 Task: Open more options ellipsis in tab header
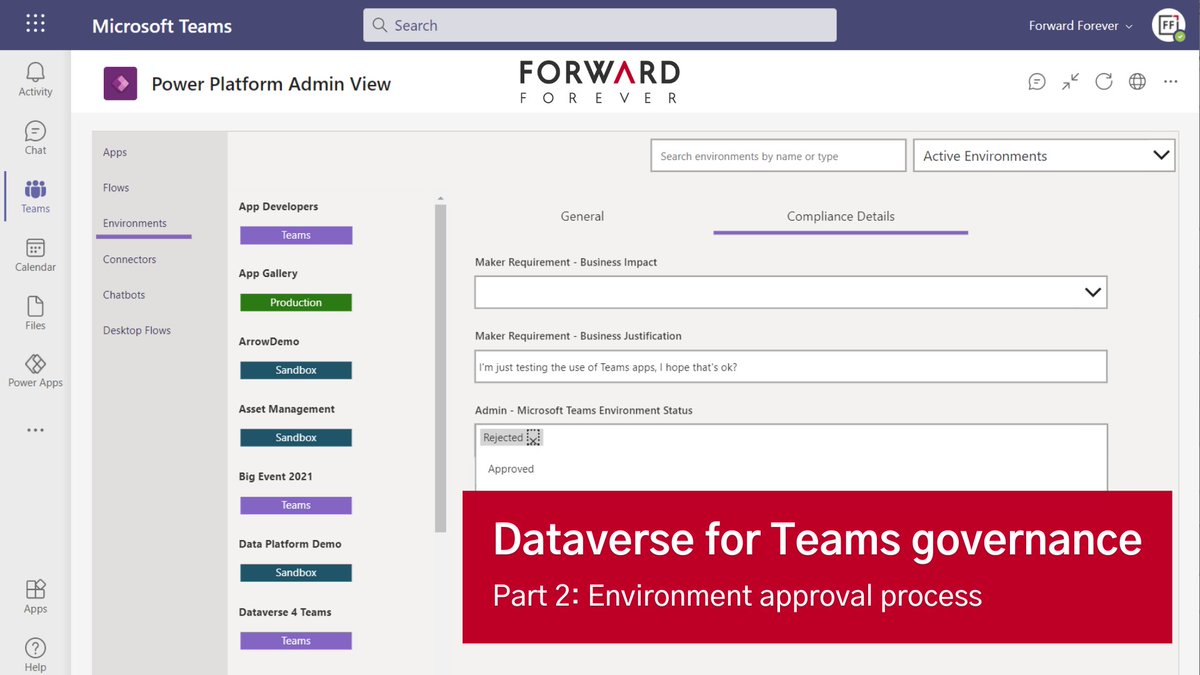tap(1170, 82)
